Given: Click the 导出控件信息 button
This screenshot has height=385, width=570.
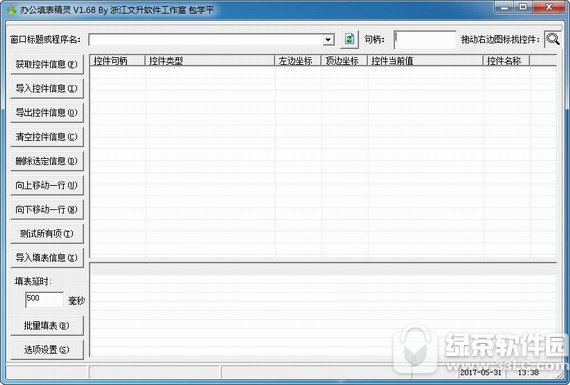Looking at the screenshot, I should pos(47,113).
